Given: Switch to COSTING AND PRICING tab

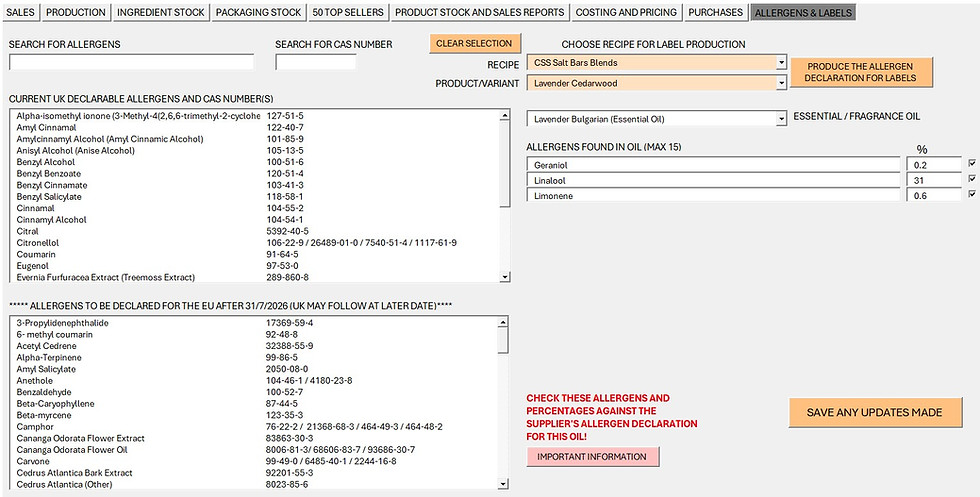Looking at the screenshot, I should (626, 12).
